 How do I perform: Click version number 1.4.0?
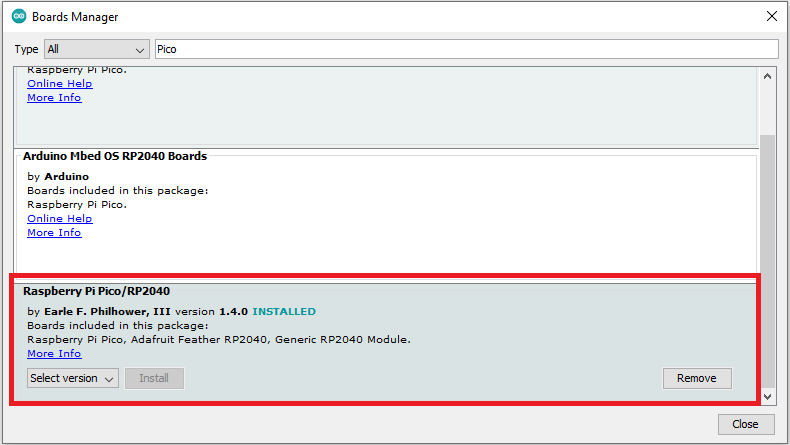pyautogui.click(x=233, y=311)
